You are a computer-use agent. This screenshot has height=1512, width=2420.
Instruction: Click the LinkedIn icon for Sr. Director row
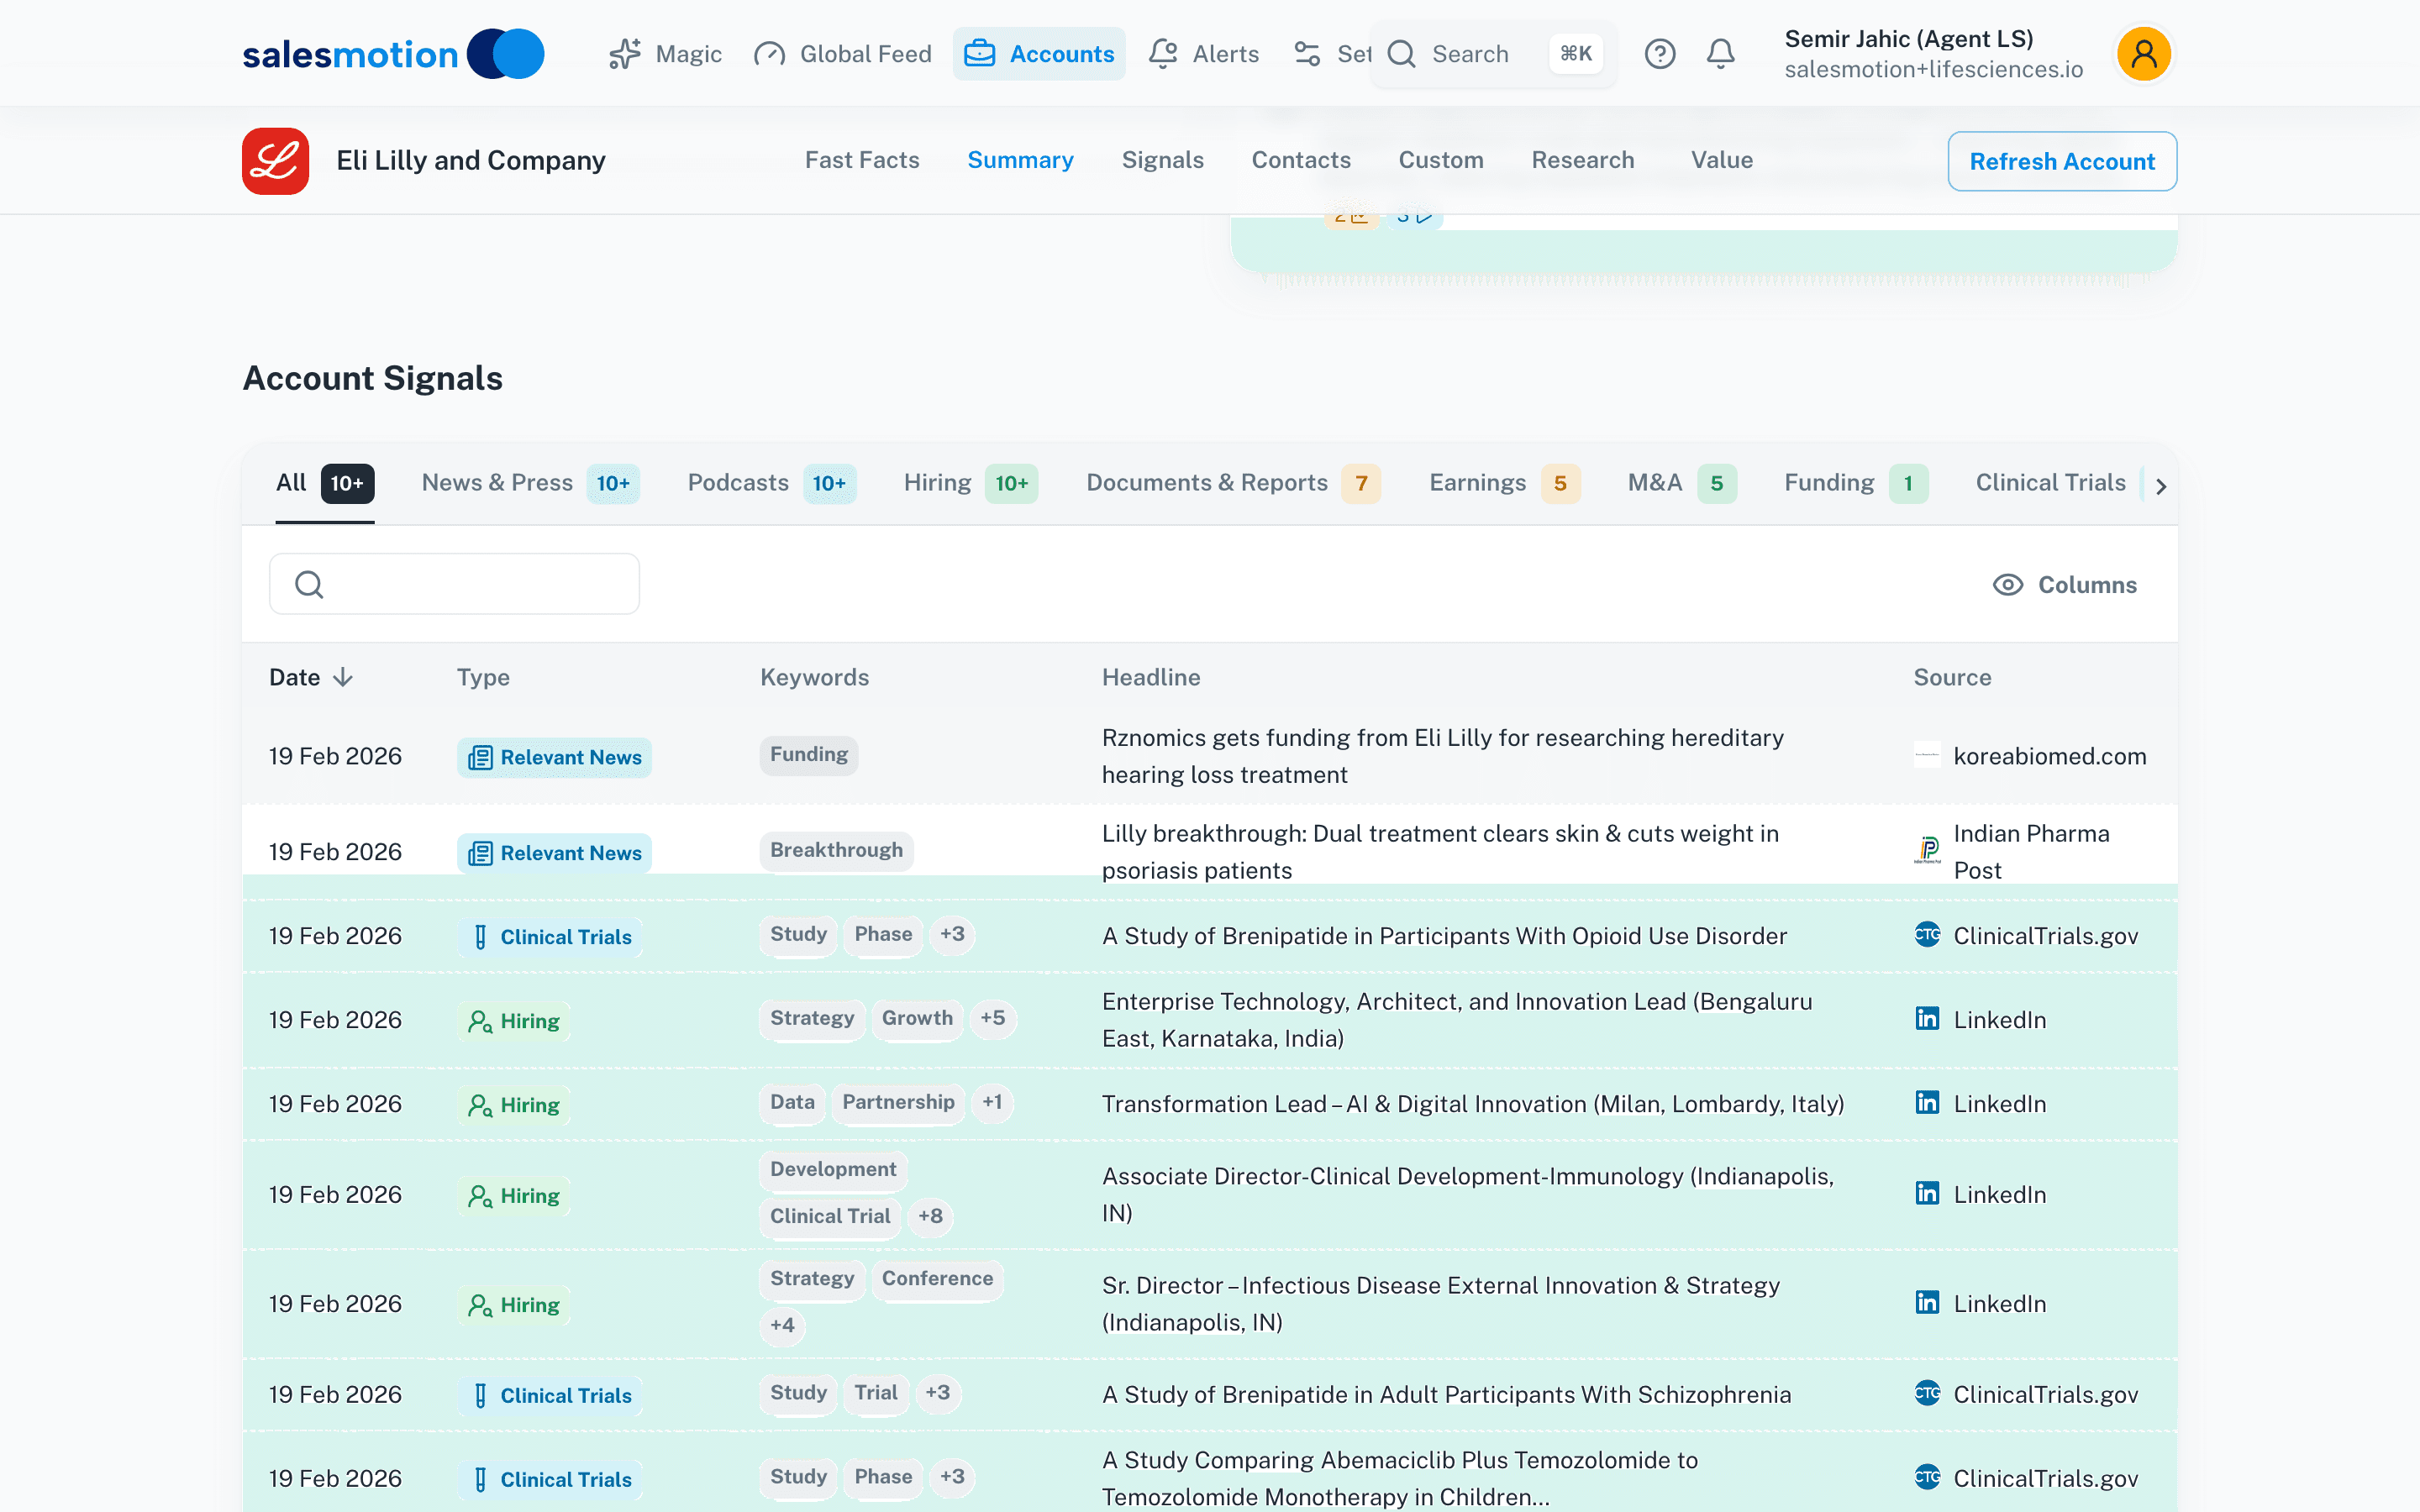pos(1927,1303)
